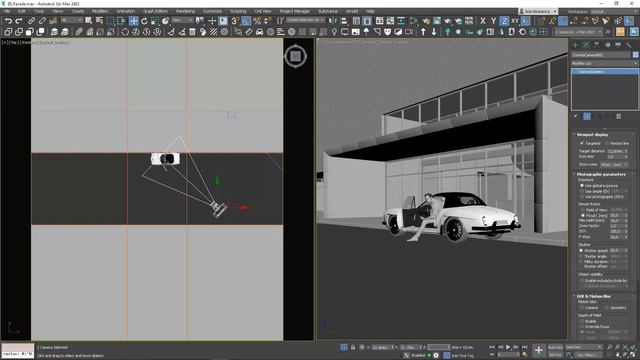Open the Motion tab in command panel
This screenshot has width=640, height=360.
coord(607,45)
